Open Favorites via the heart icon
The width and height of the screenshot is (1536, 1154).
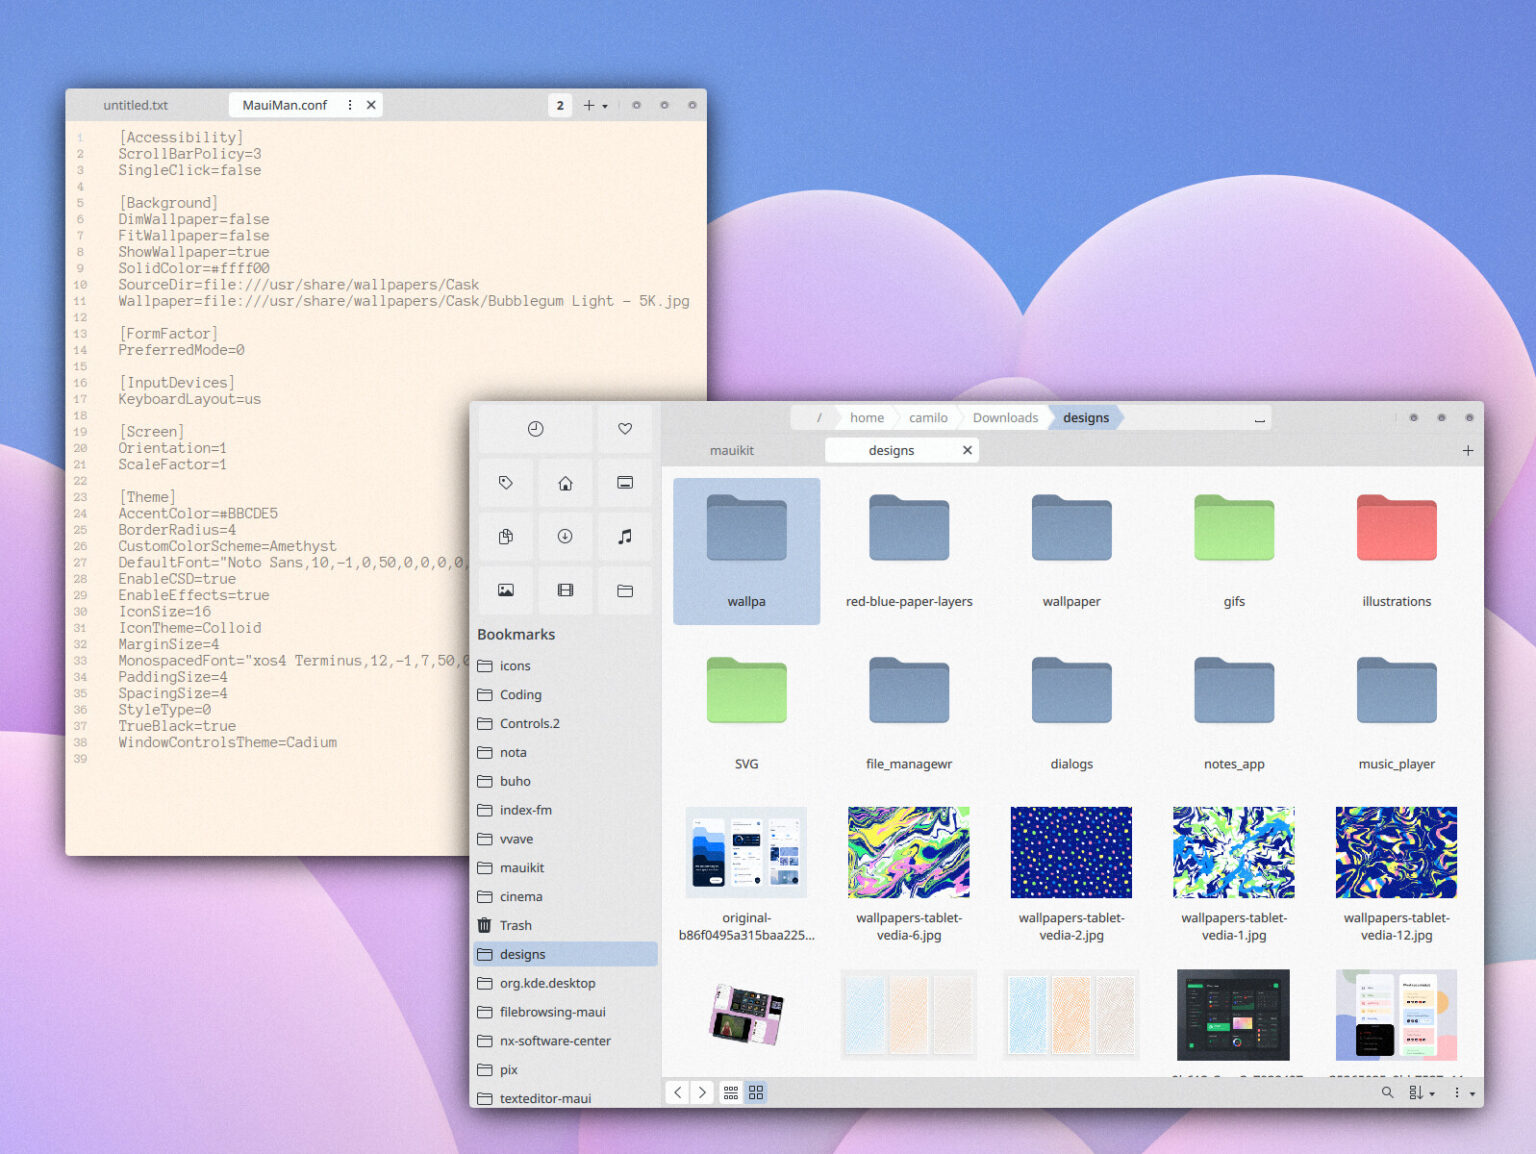(x=624, y=428)
